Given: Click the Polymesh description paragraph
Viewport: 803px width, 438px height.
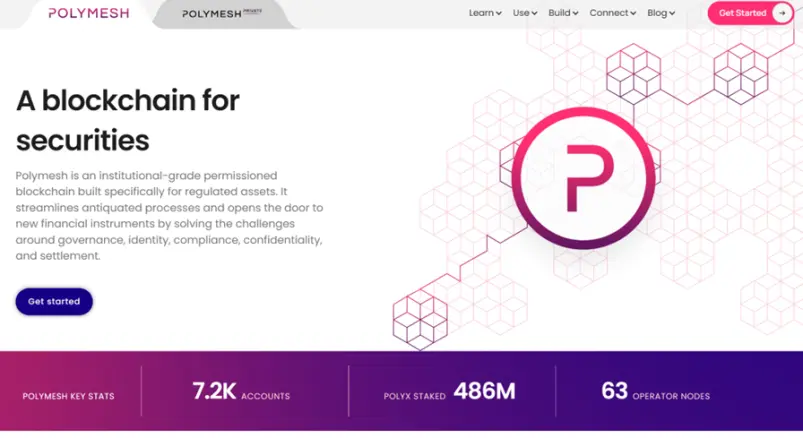Looking at the screenshot, I should [169, 216].
